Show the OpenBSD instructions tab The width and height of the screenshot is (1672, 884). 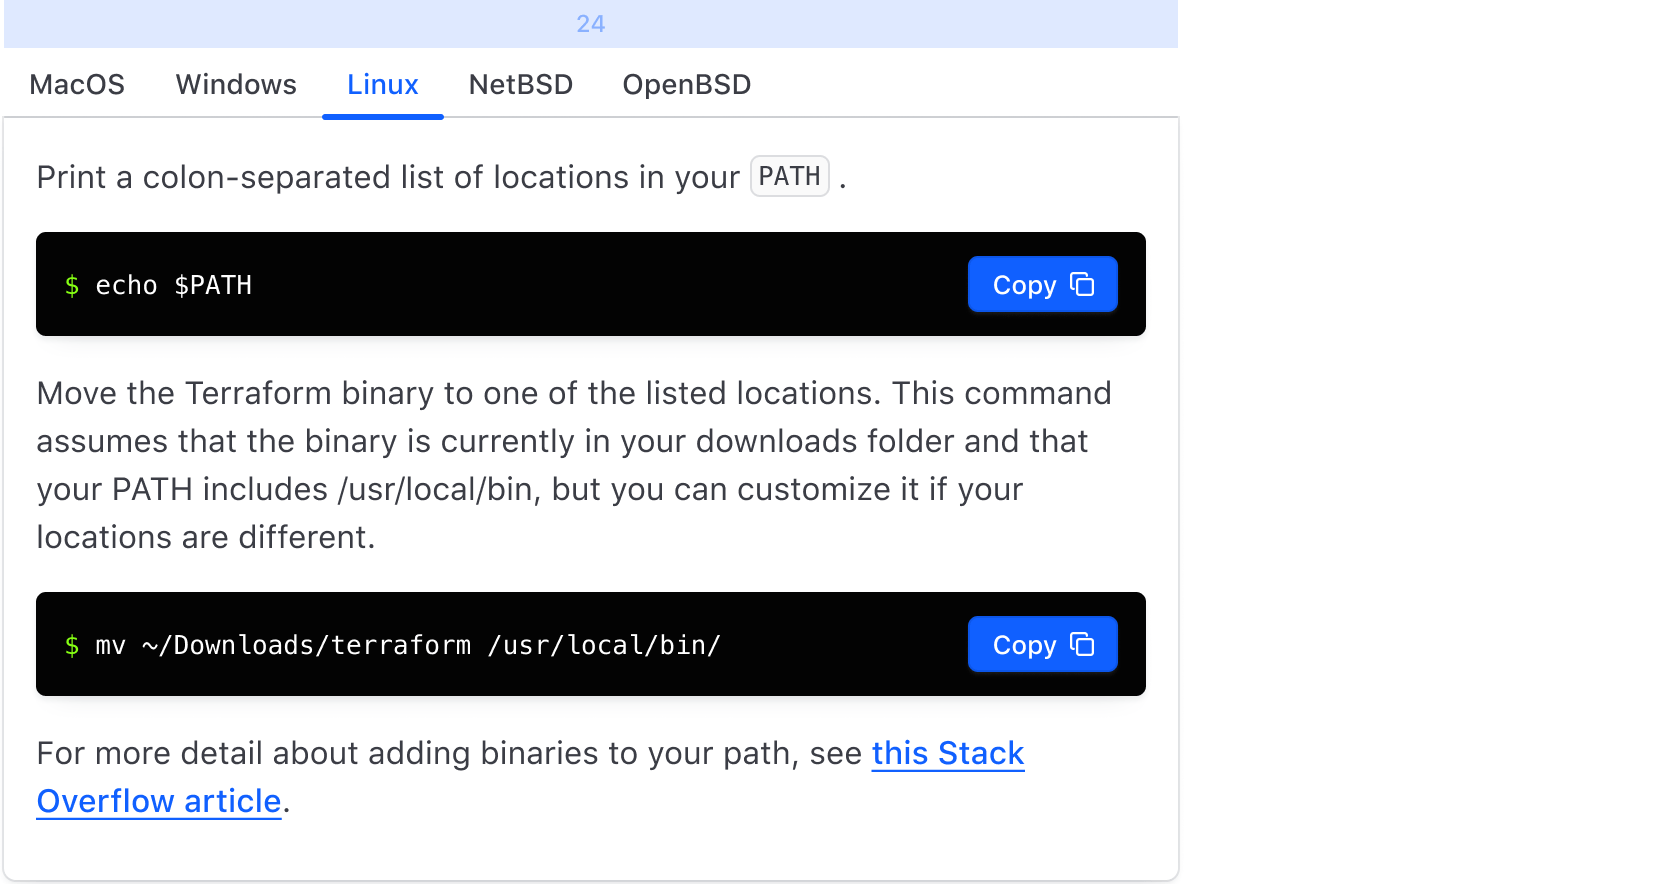click(x=686, y=85)
